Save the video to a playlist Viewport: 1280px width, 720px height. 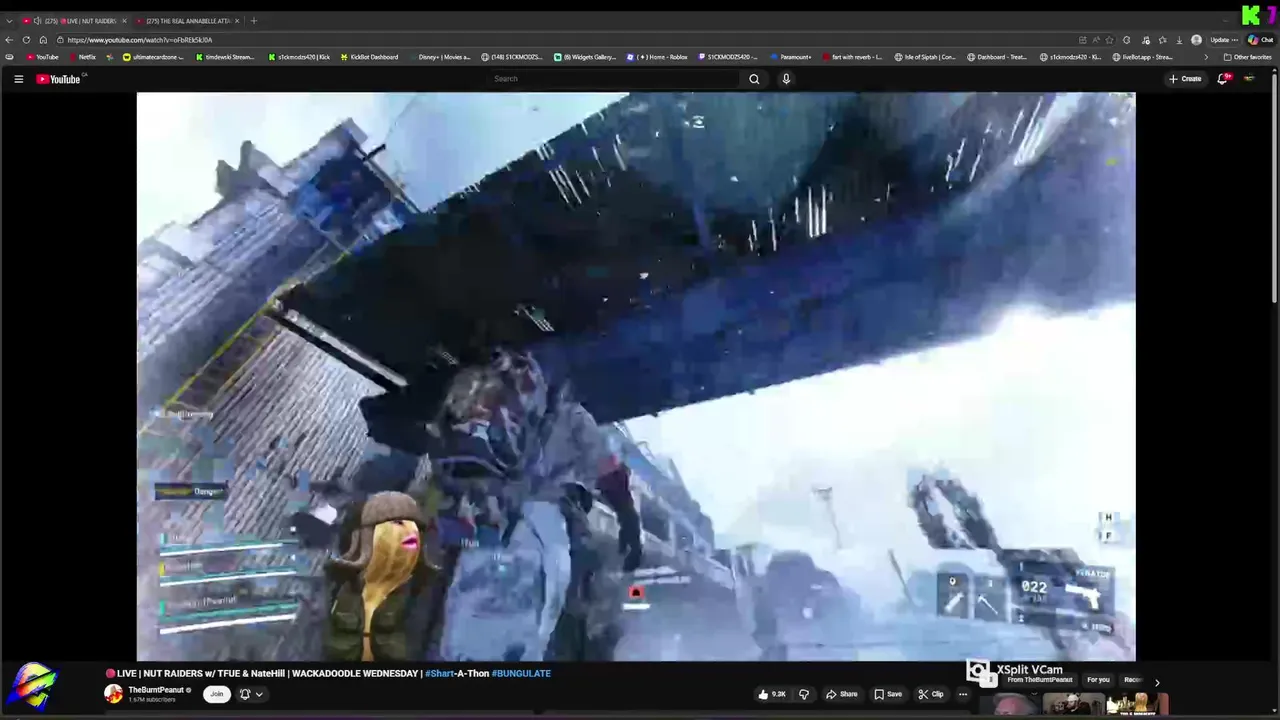point(888,694)
